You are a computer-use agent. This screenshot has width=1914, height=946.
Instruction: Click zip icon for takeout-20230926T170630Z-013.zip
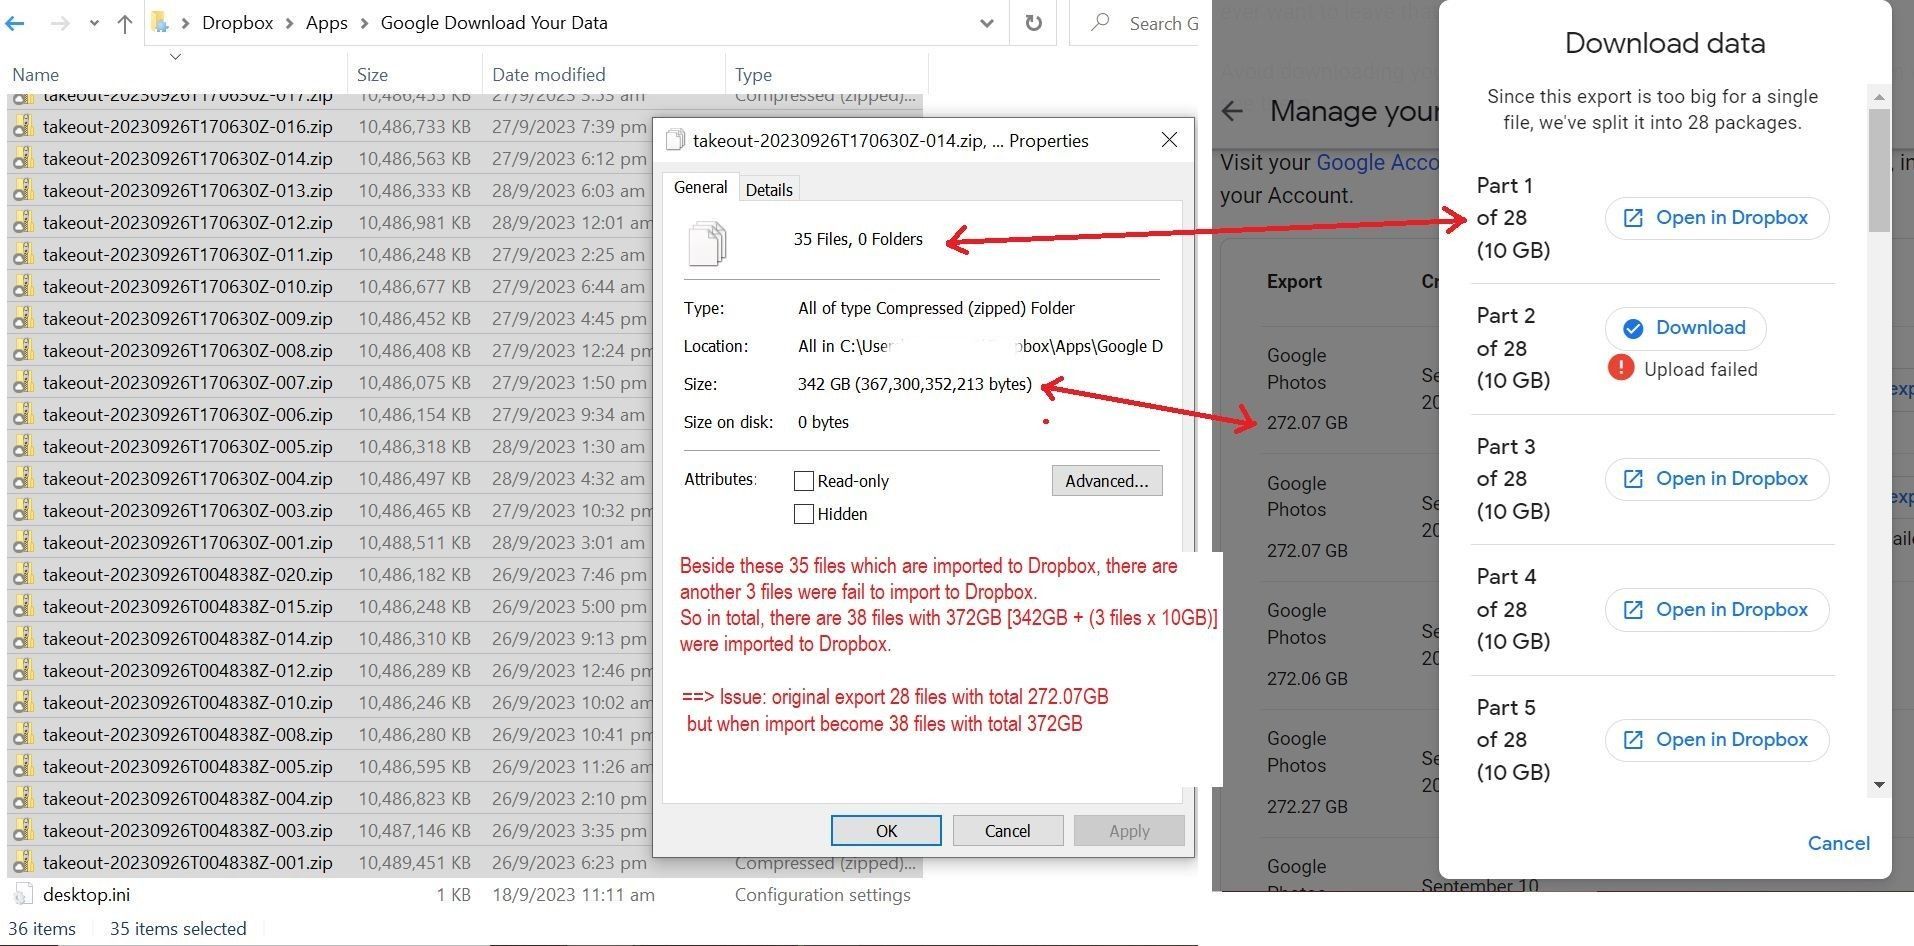pos(23,191)
